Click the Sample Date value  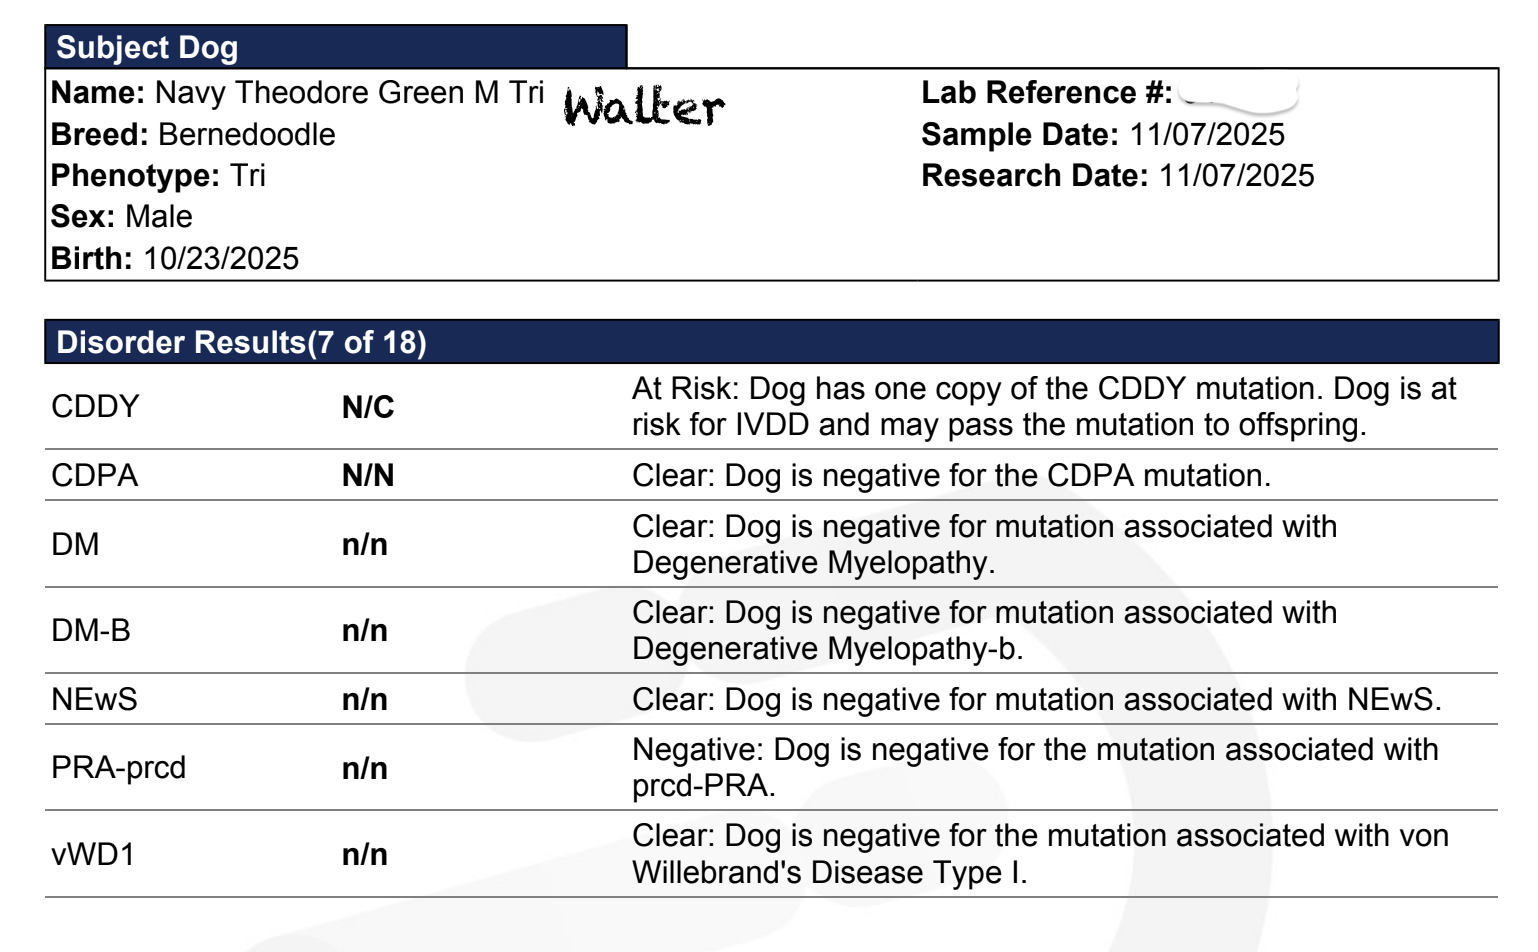pyautogui.click(x=1207, y=134)
